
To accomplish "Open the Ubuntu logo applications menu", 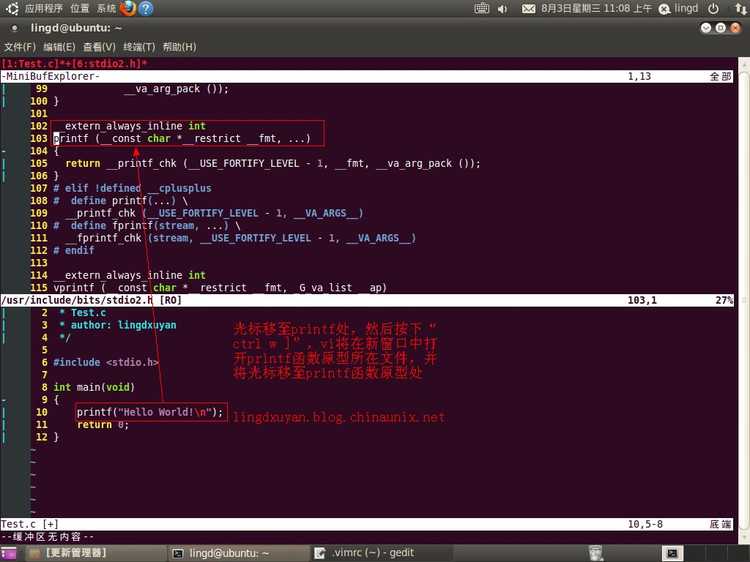I will pyautogui.click(x=11, y=8).
